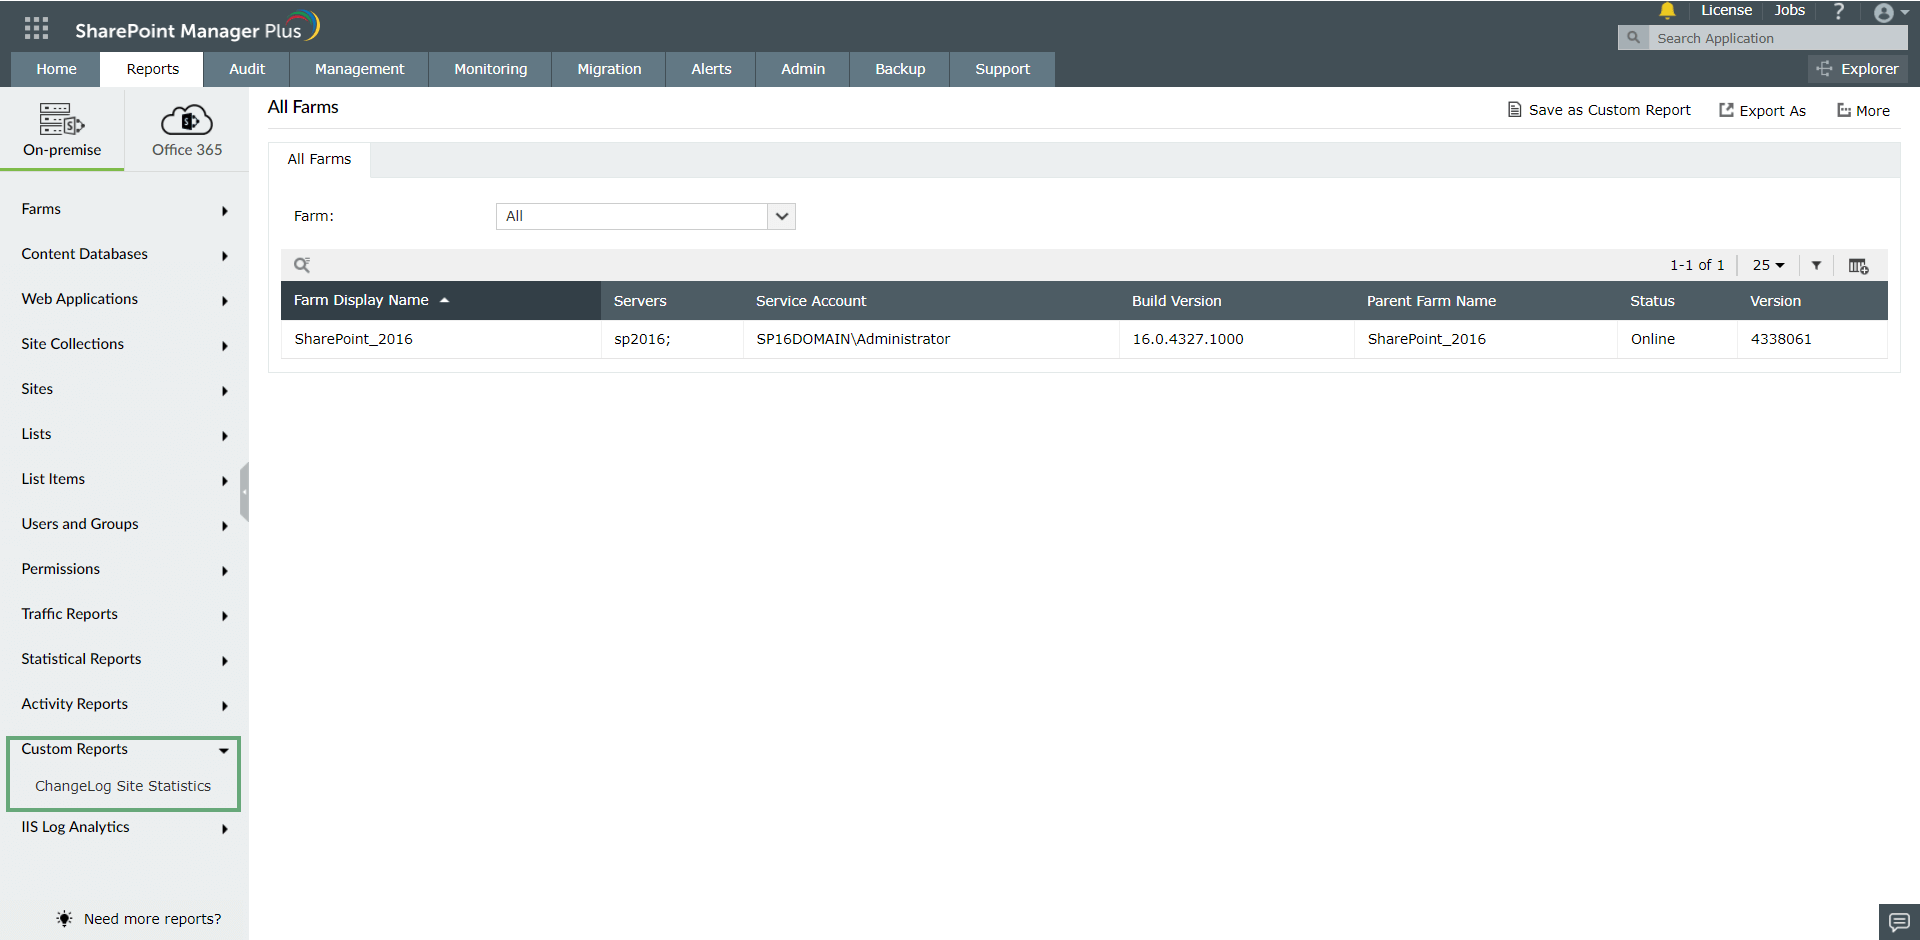Click Save as Custom Report
Viewport: 1920px width, 940px height.
(1599, 110)
